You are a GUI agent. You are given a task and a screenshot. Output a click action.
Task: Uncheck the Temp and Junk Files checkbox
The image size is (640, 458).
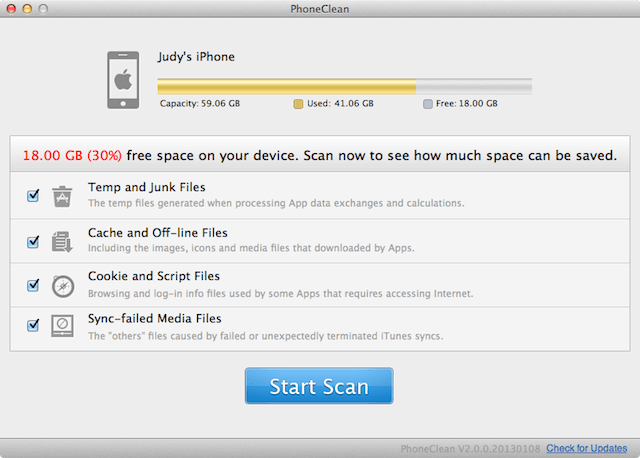click(33, 196)
